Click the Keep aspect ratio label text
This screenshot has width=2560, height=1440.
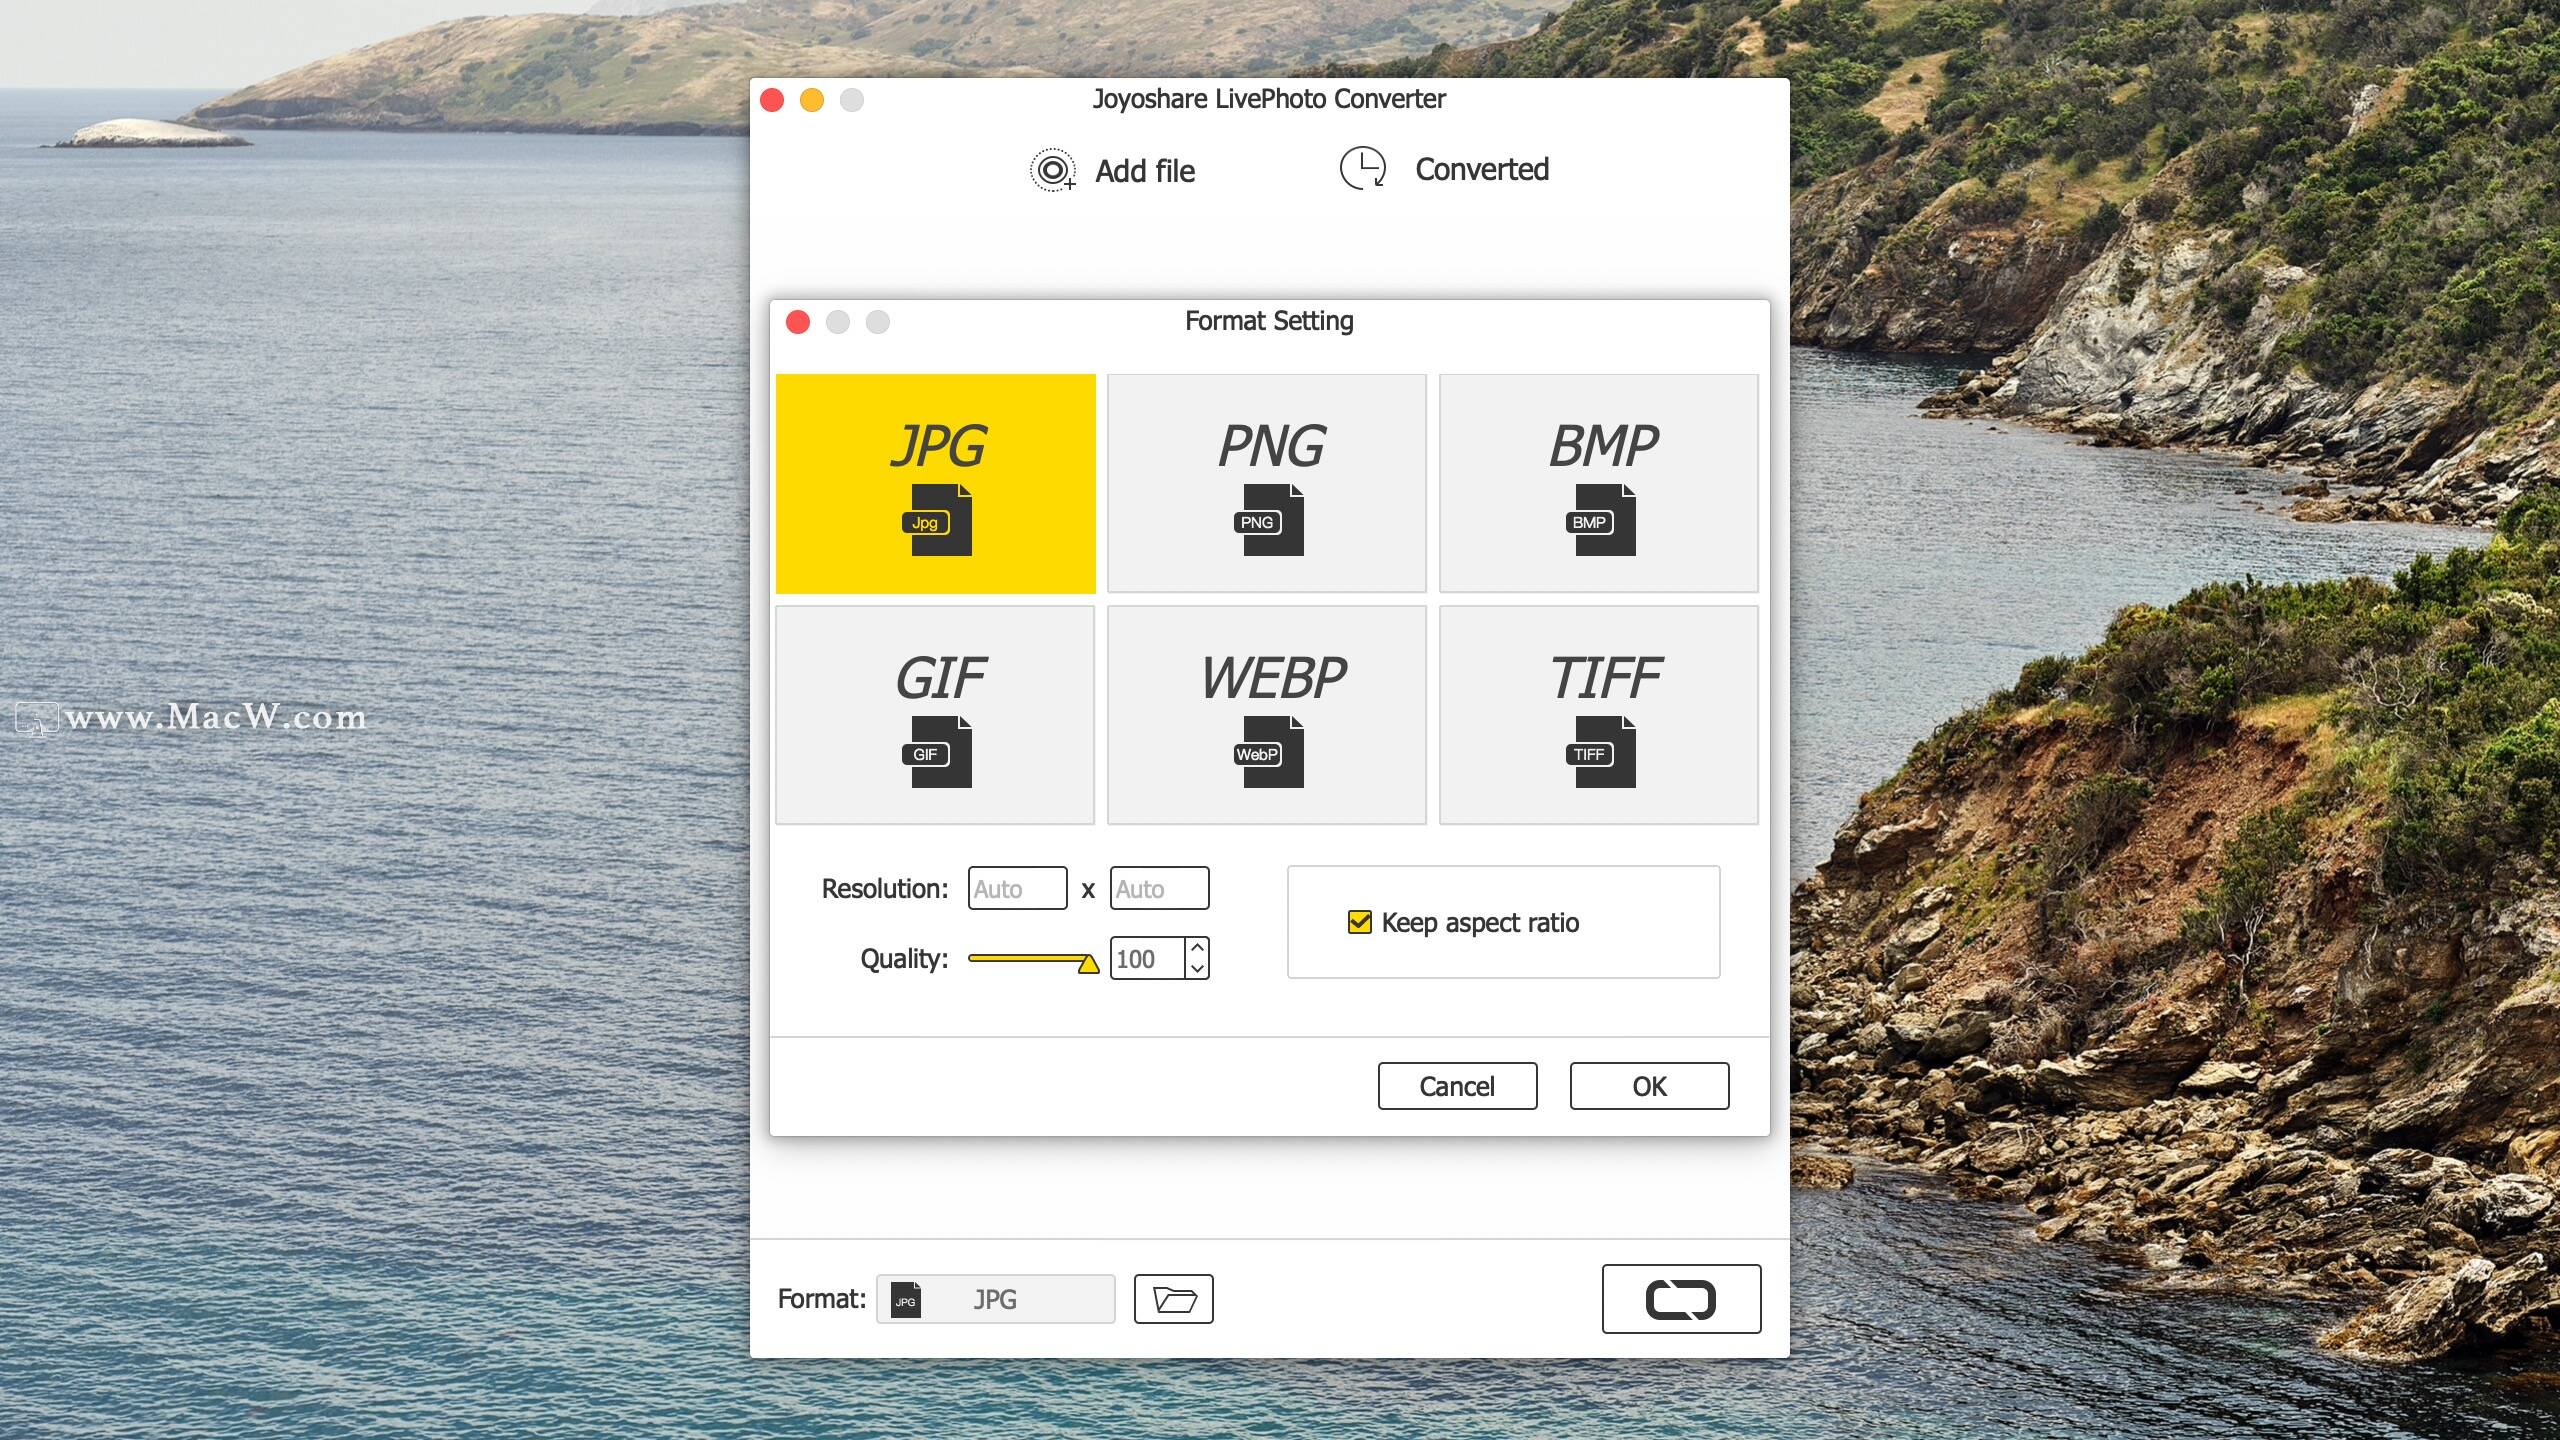[1480, 922]
